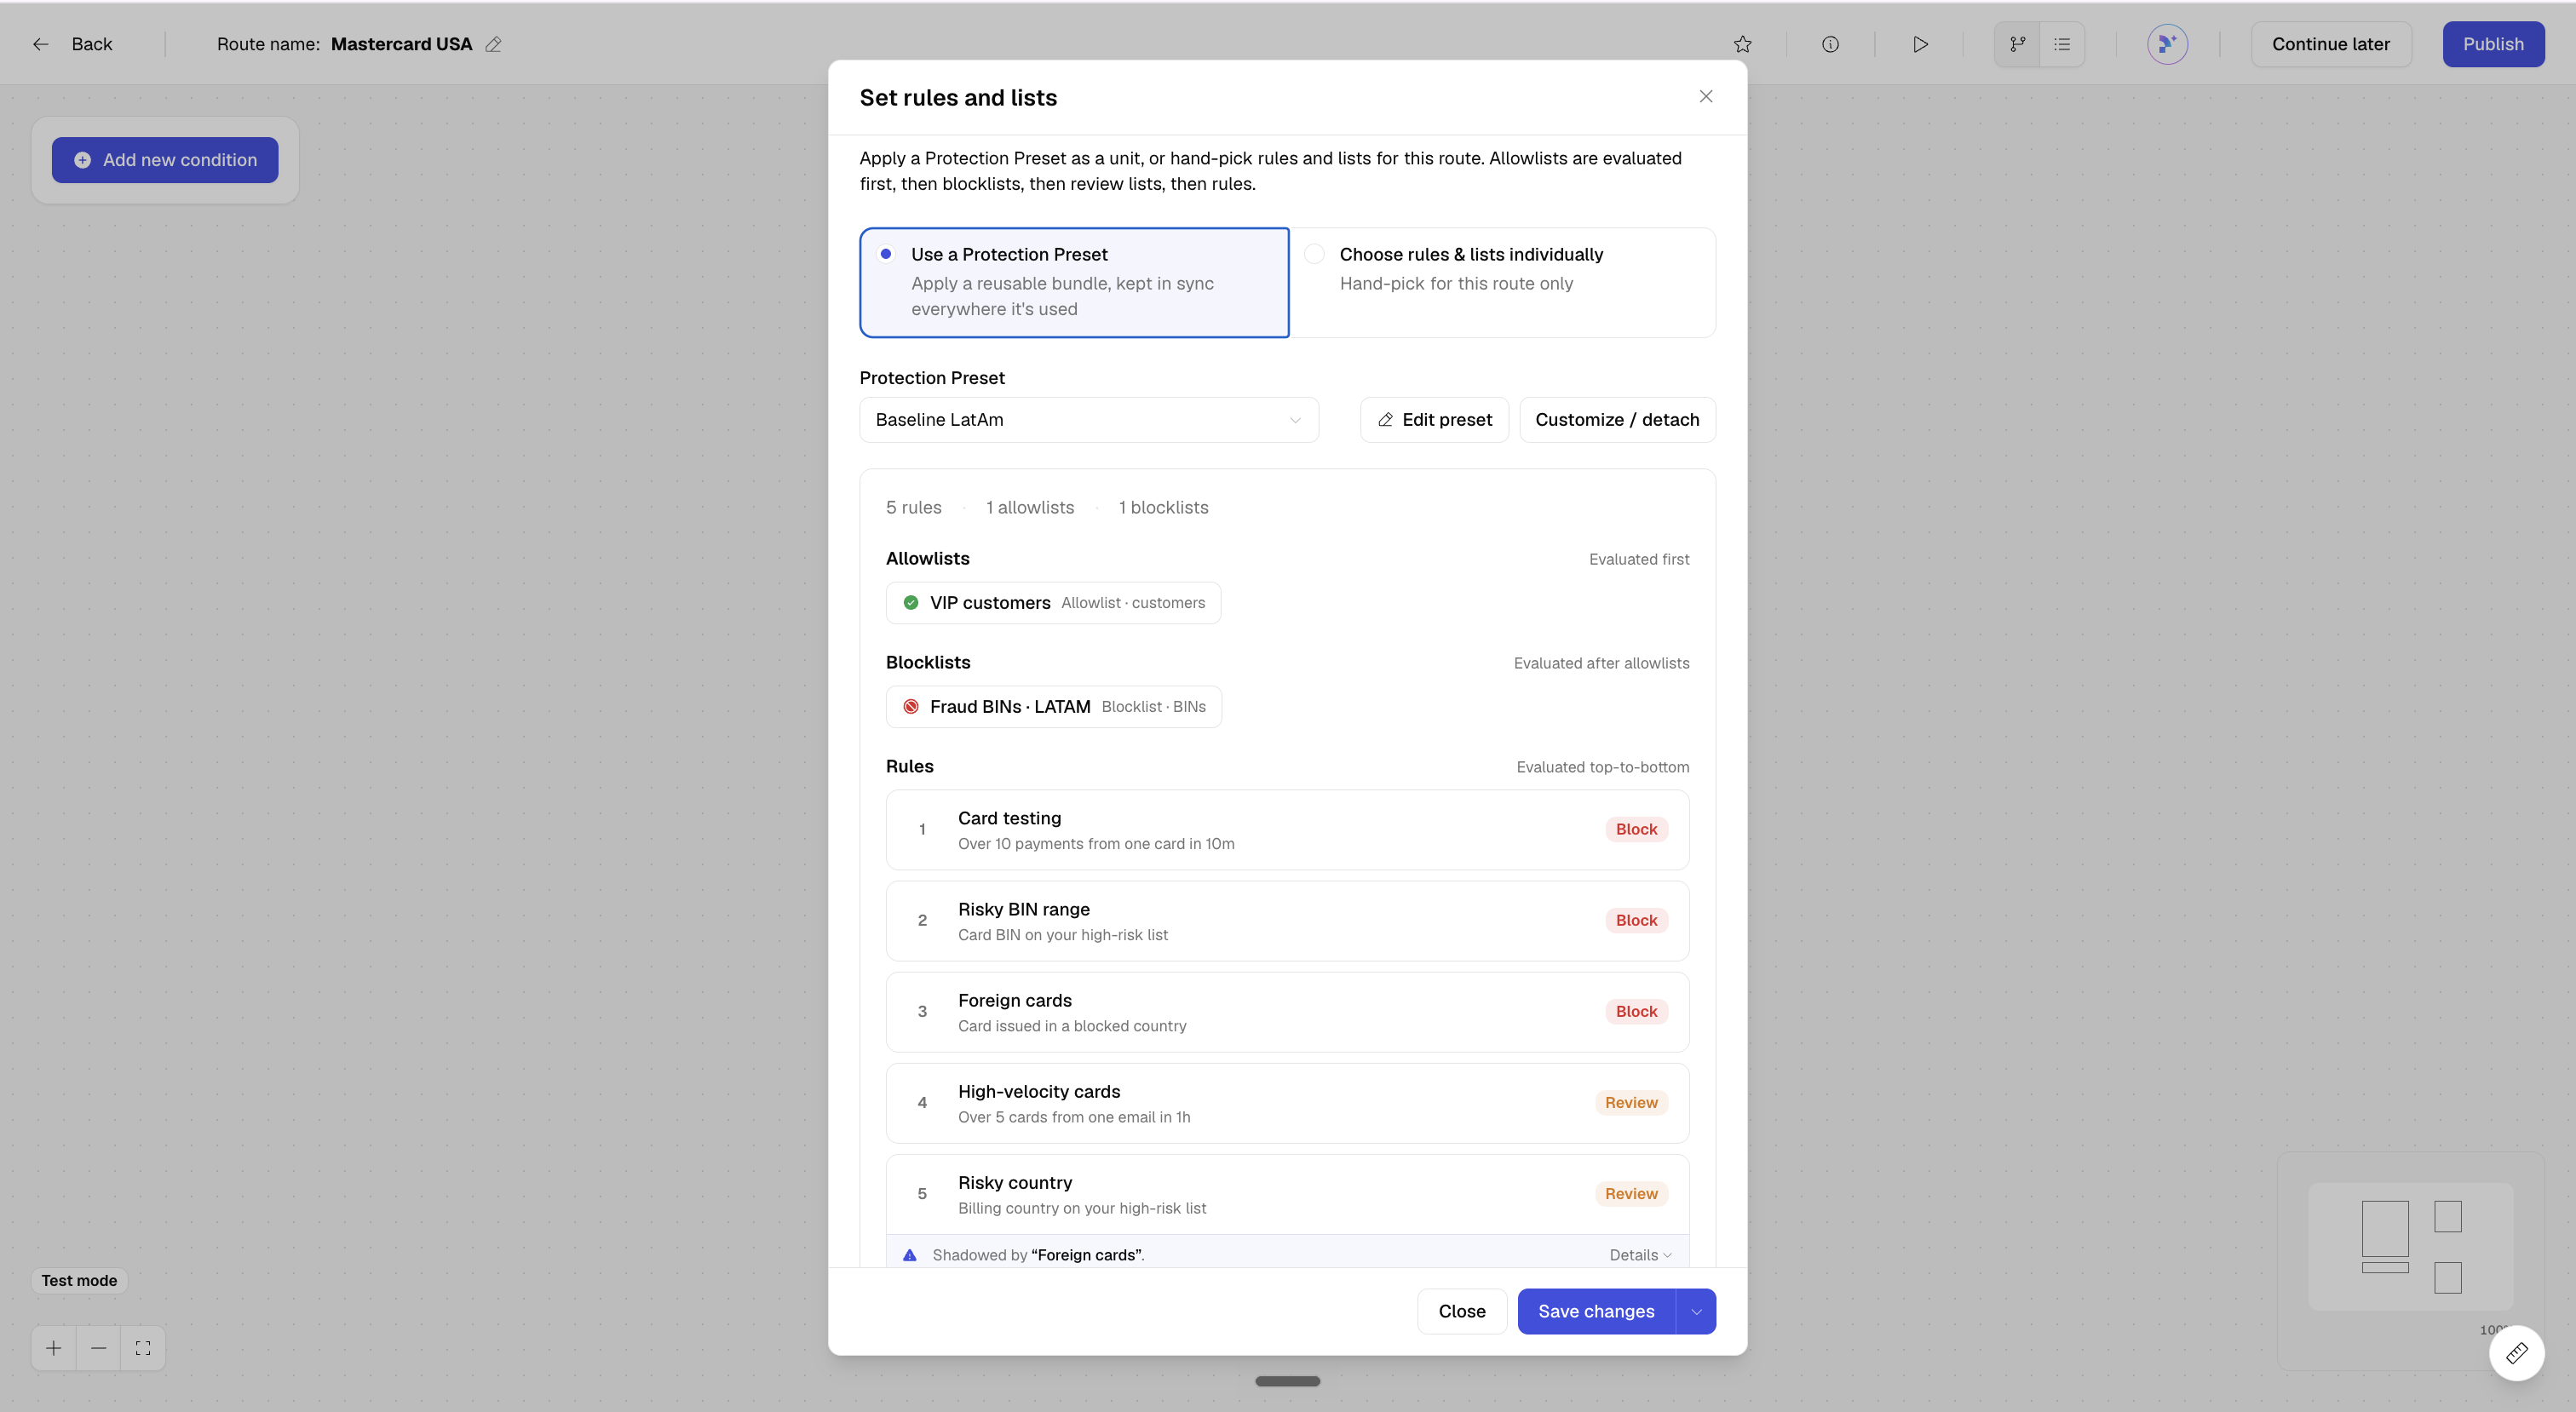The height and width of the screenshot is (1412, 2576).
Task: Select the VIP customers allowlist chip
Action: [x=1053, y=603]
